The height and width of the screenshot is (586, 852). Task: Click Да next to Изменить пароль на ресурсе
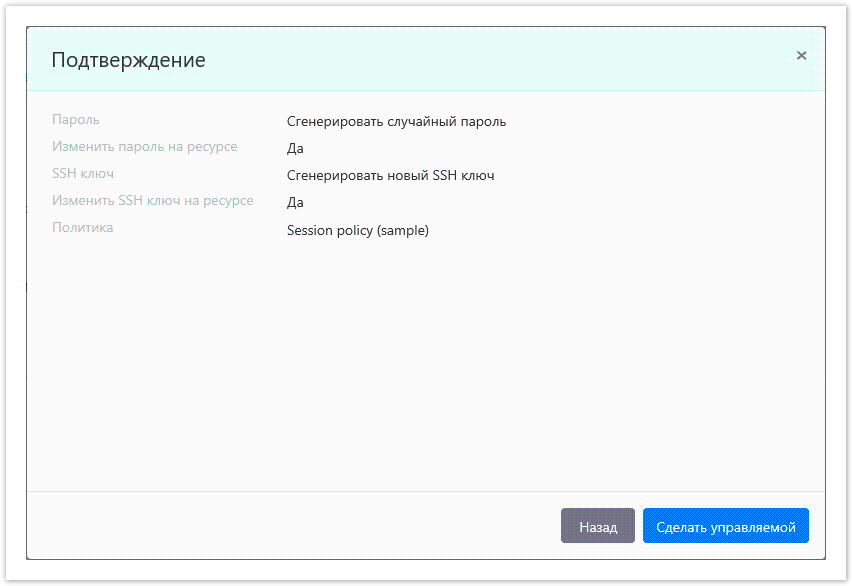(295, 149)
